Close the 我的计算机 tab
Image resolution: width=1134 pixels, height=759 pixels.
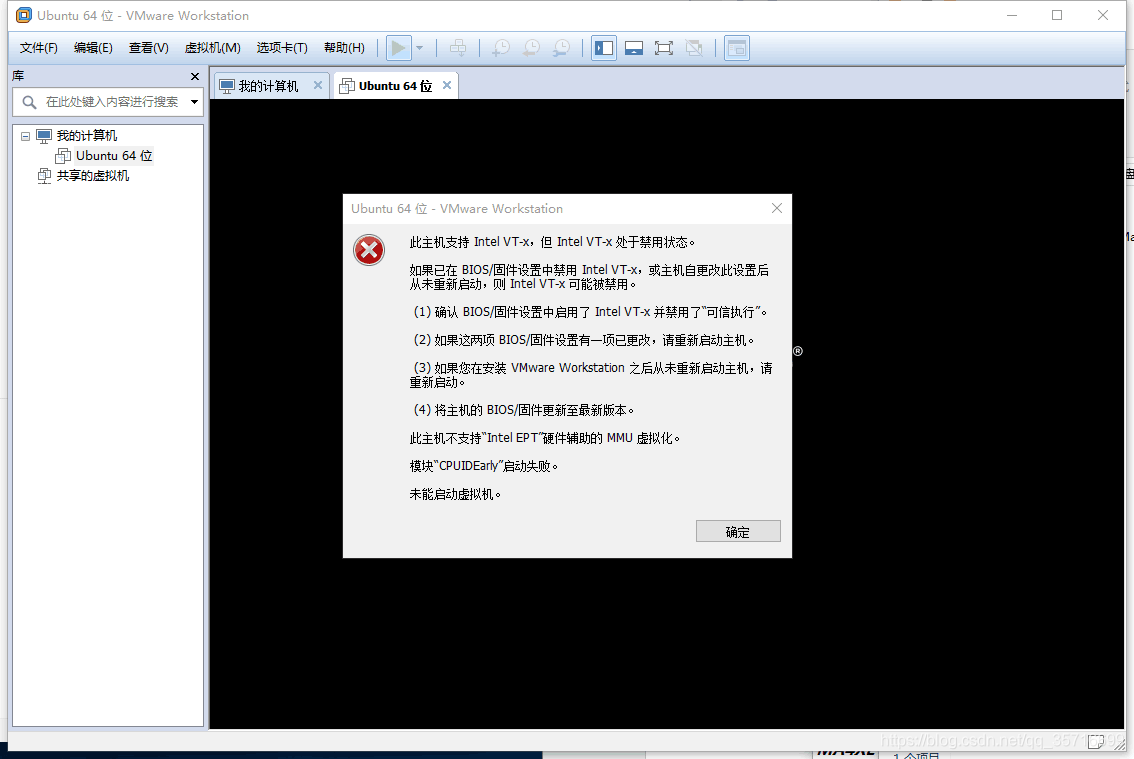pyautogui.click(x=317, y=85)
